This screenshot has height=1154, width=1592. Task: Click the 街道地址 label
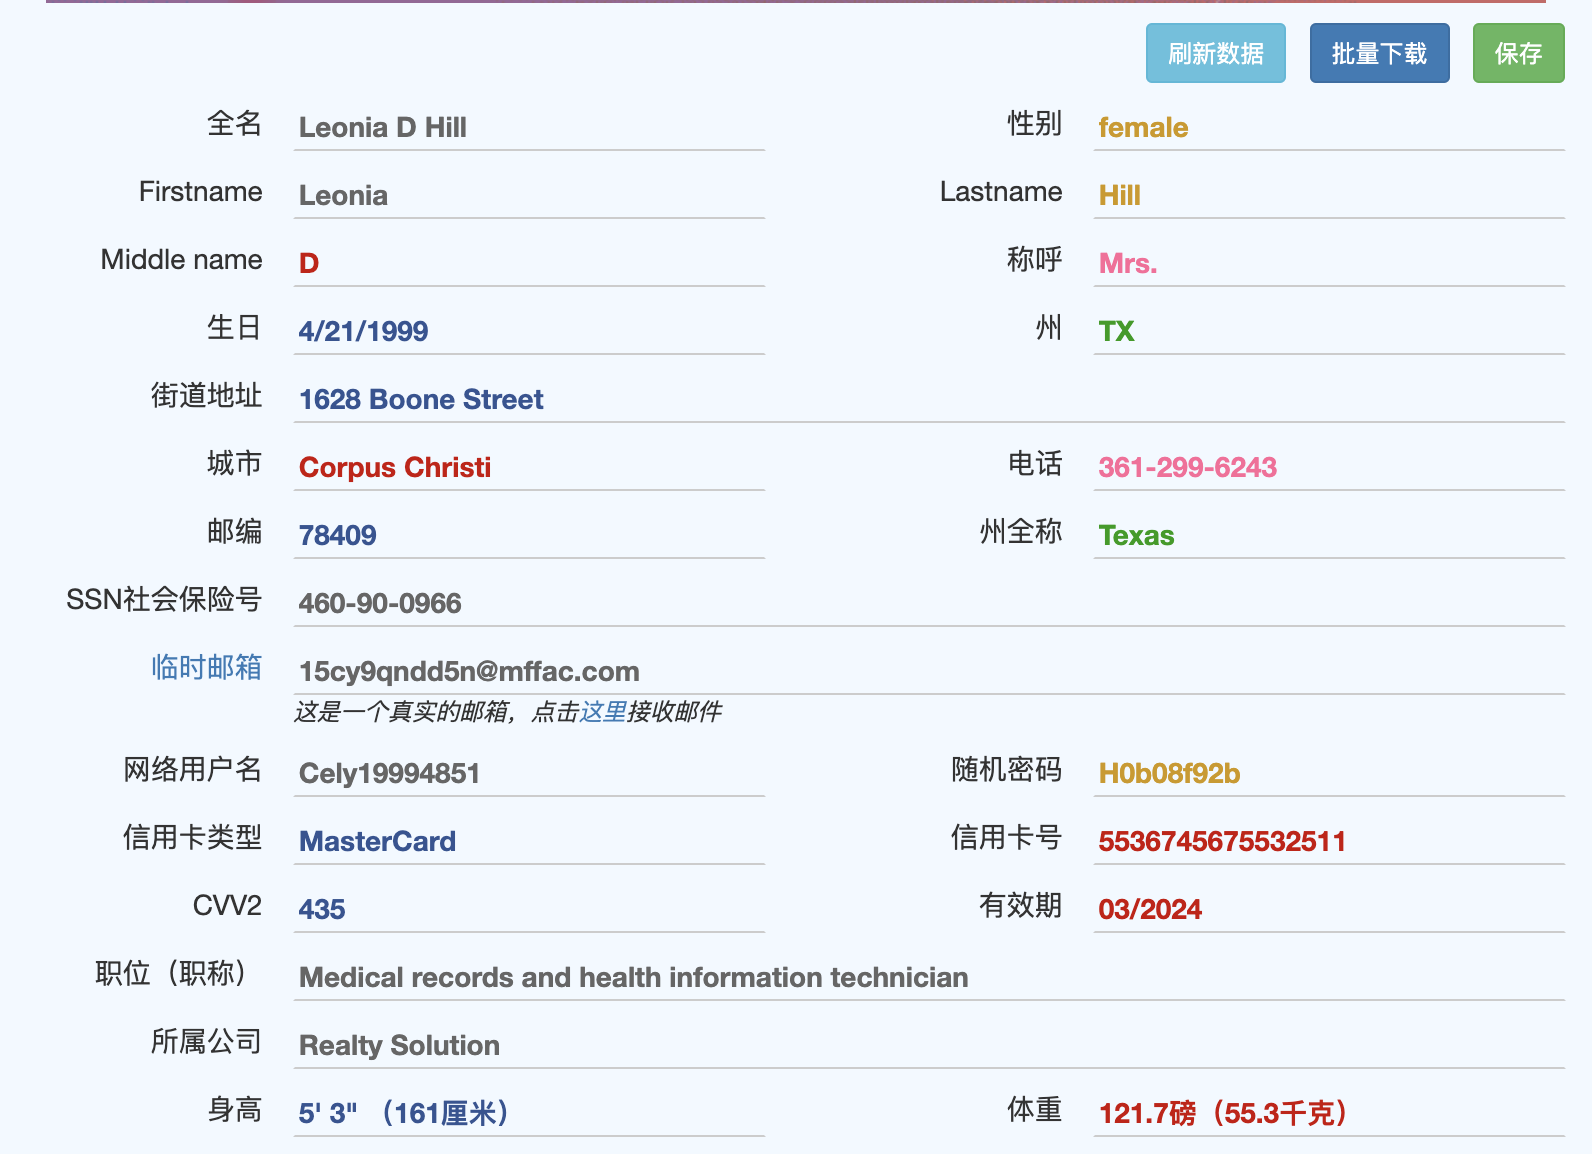[206, 395]
